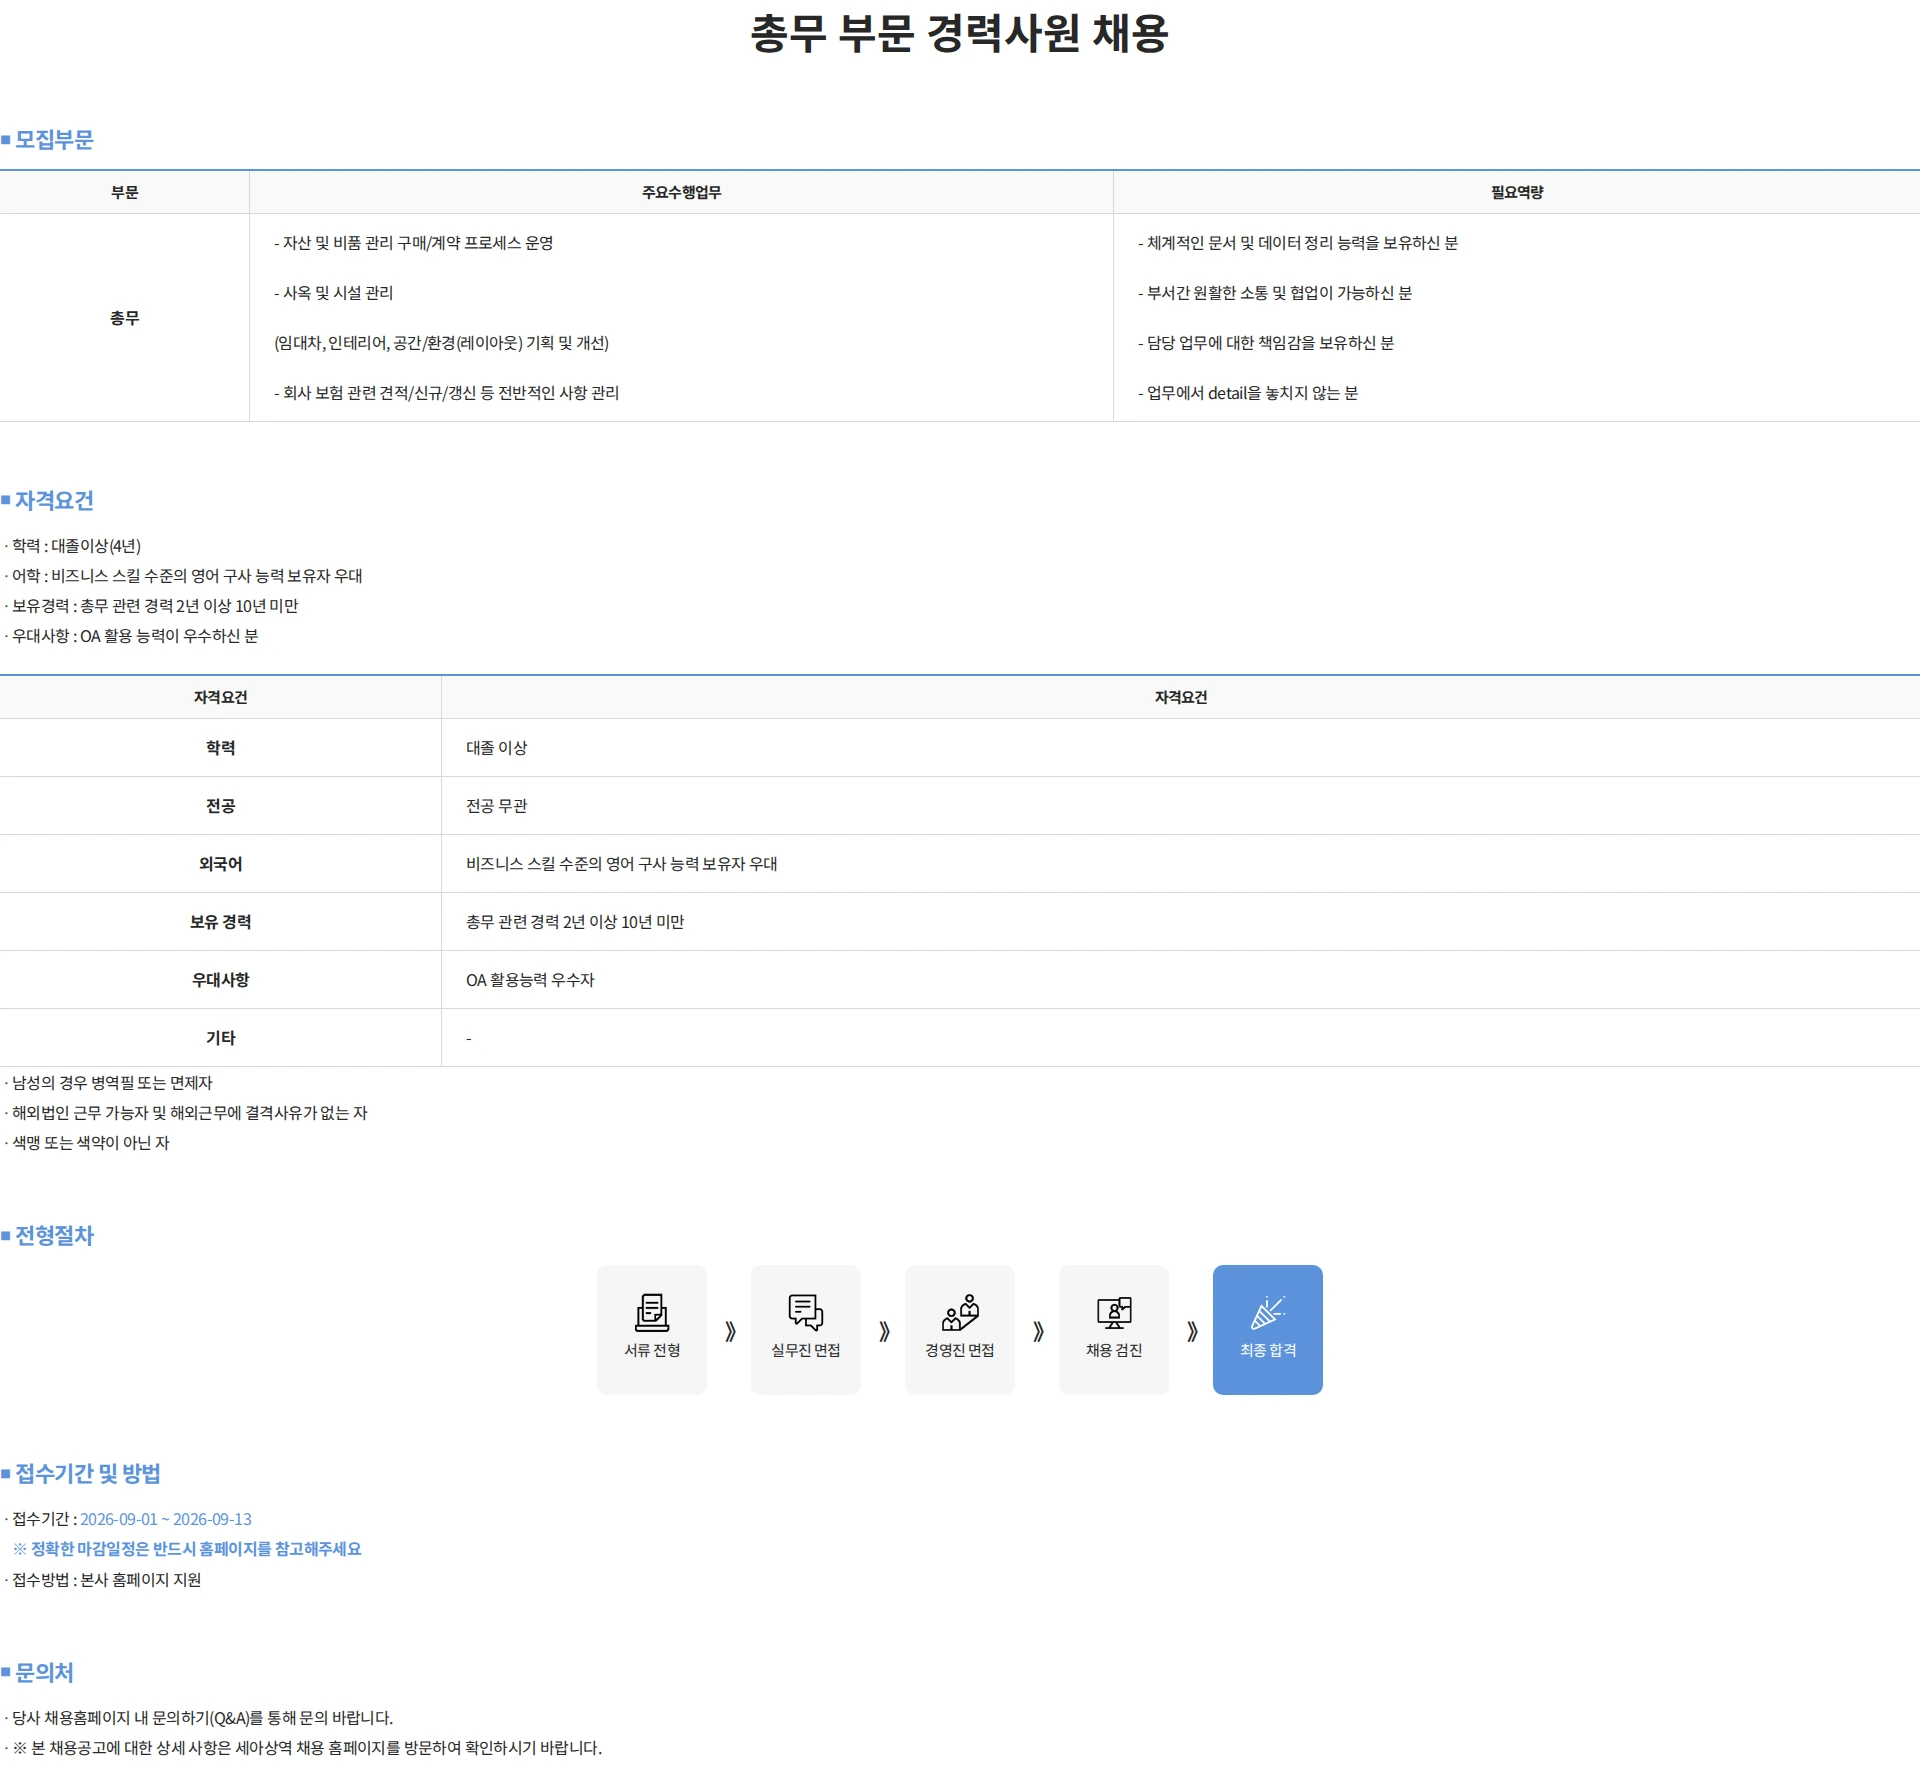The image size is (1920, 1781).
Task: Click the 색맹 또는 색약이 아닌 자 line
Action: 88,1143
